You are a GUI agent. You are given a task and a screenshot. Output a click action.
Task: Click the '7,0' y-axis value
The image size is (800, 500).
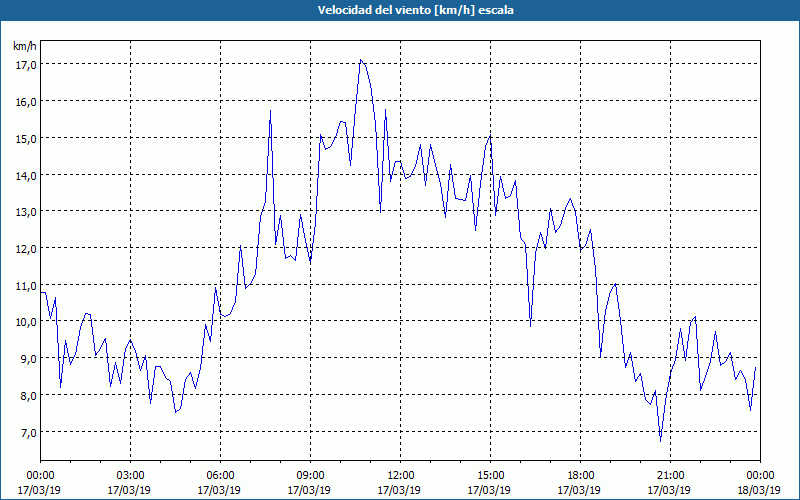[x=29, y=432]
